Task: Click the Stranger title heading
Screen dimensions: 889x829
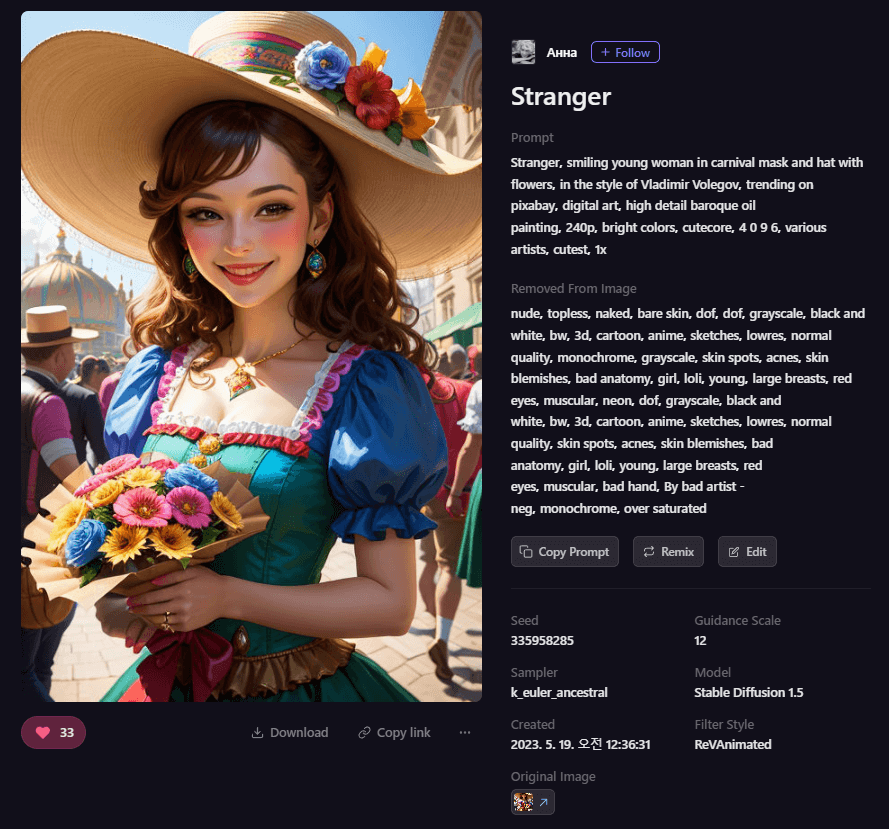Action: (x=561, y=96)
